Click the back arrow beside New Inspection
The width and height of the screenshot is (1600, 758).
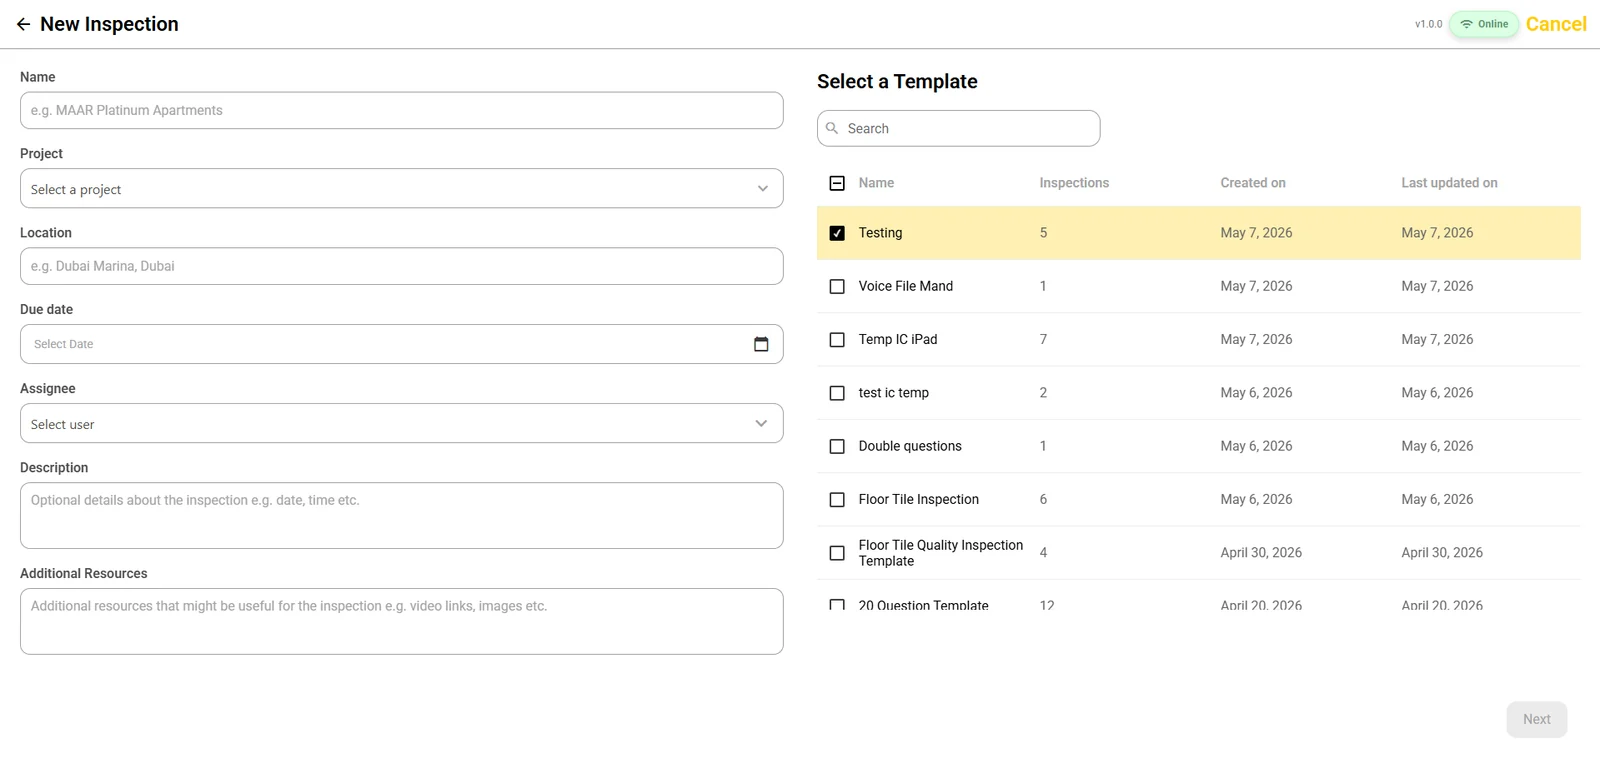23,24
